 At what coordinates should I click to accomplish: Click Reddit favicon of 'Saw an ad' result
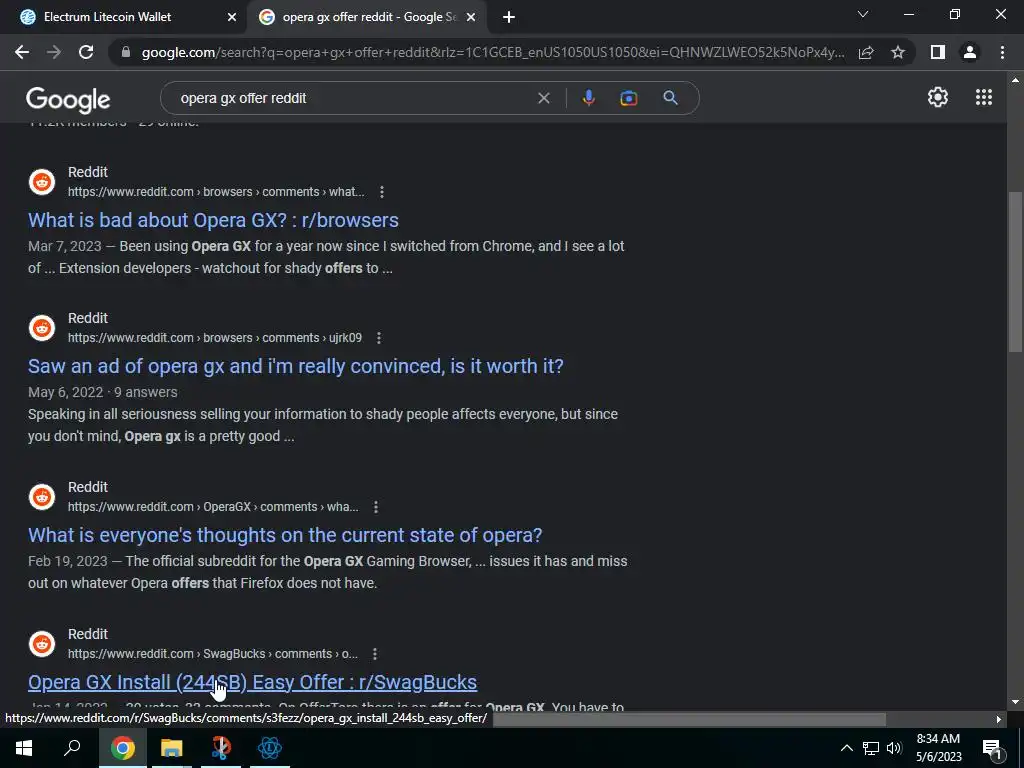click(42, 327)
